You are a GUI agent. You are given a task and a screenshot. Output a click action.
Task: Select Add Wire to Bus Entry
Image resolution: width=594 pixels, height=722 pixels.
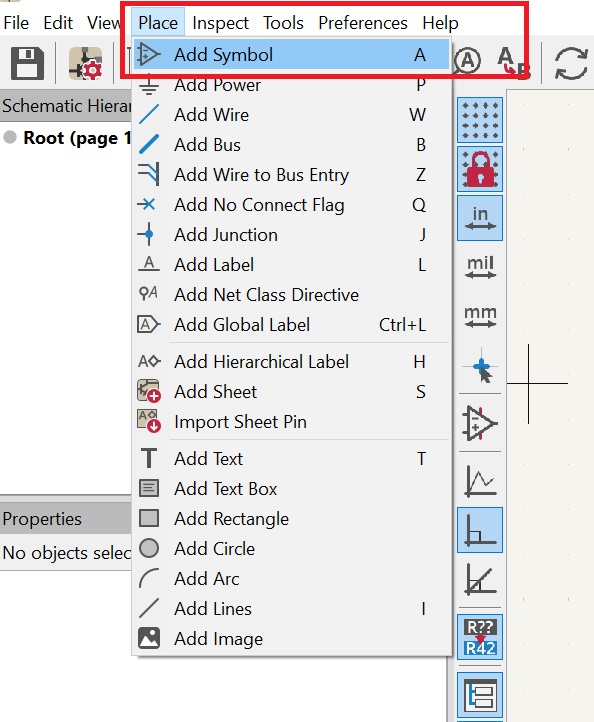click(291, 175)
